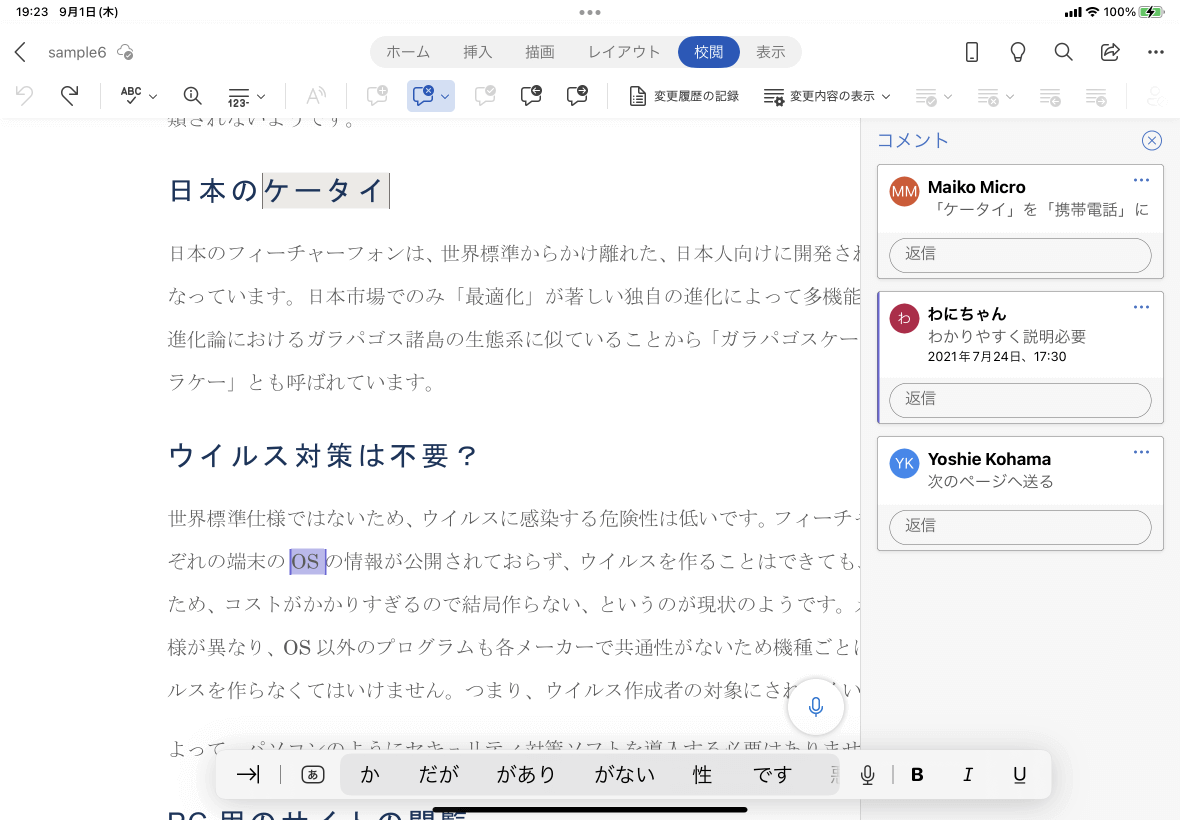Go back with the left chevron

[20, 52]
